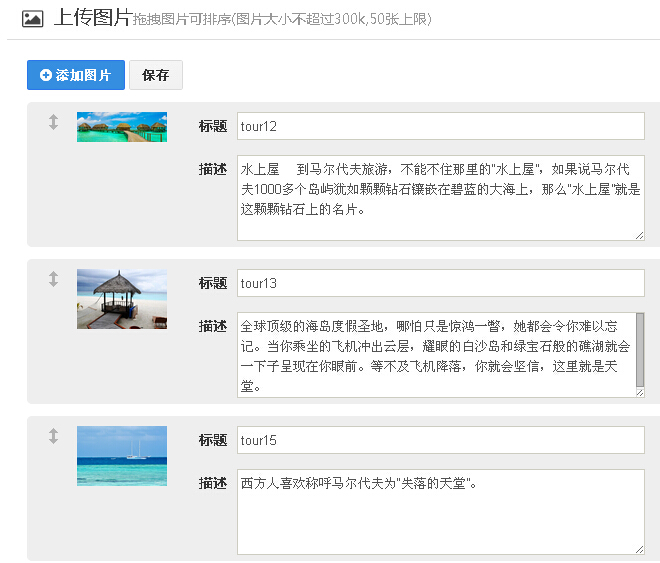Click the drag-sort arrow icon for tour13 row

point(54,279)
